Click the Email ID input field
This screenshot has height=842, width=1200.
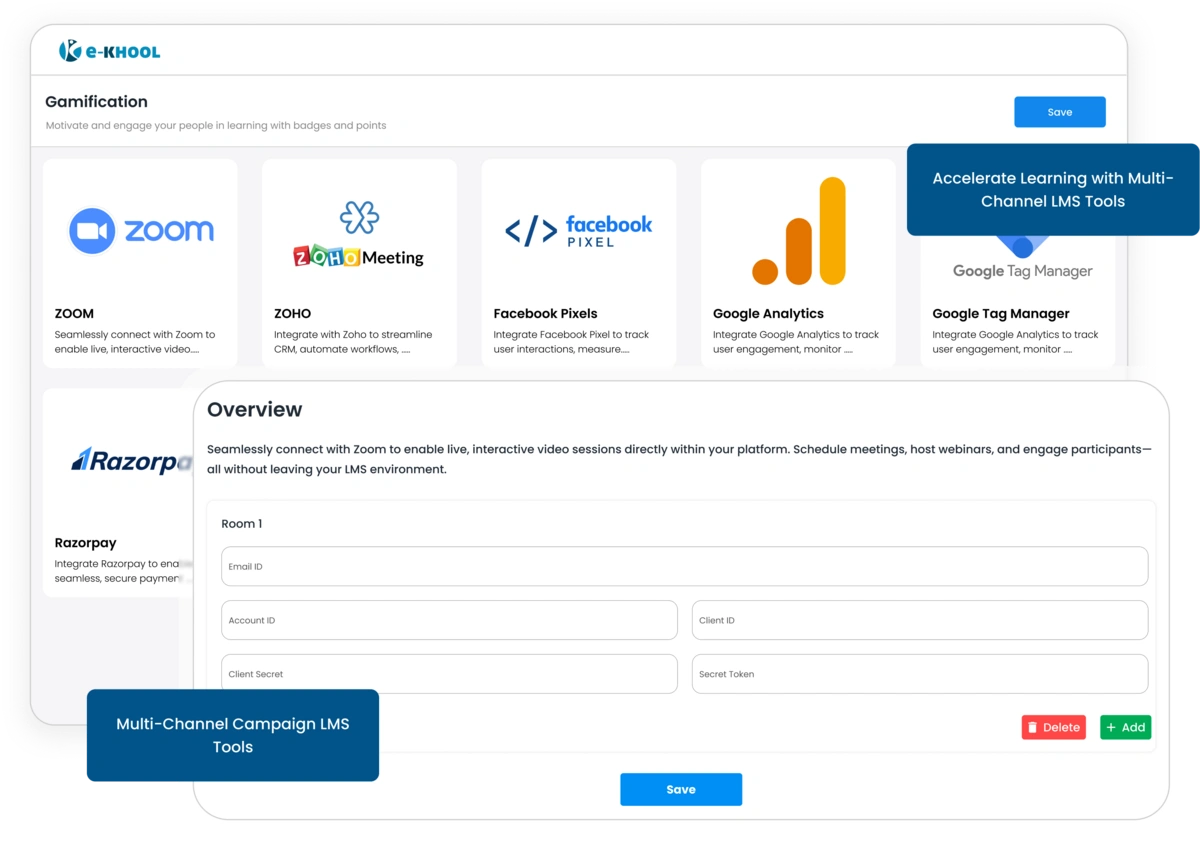tap(683, 566)
